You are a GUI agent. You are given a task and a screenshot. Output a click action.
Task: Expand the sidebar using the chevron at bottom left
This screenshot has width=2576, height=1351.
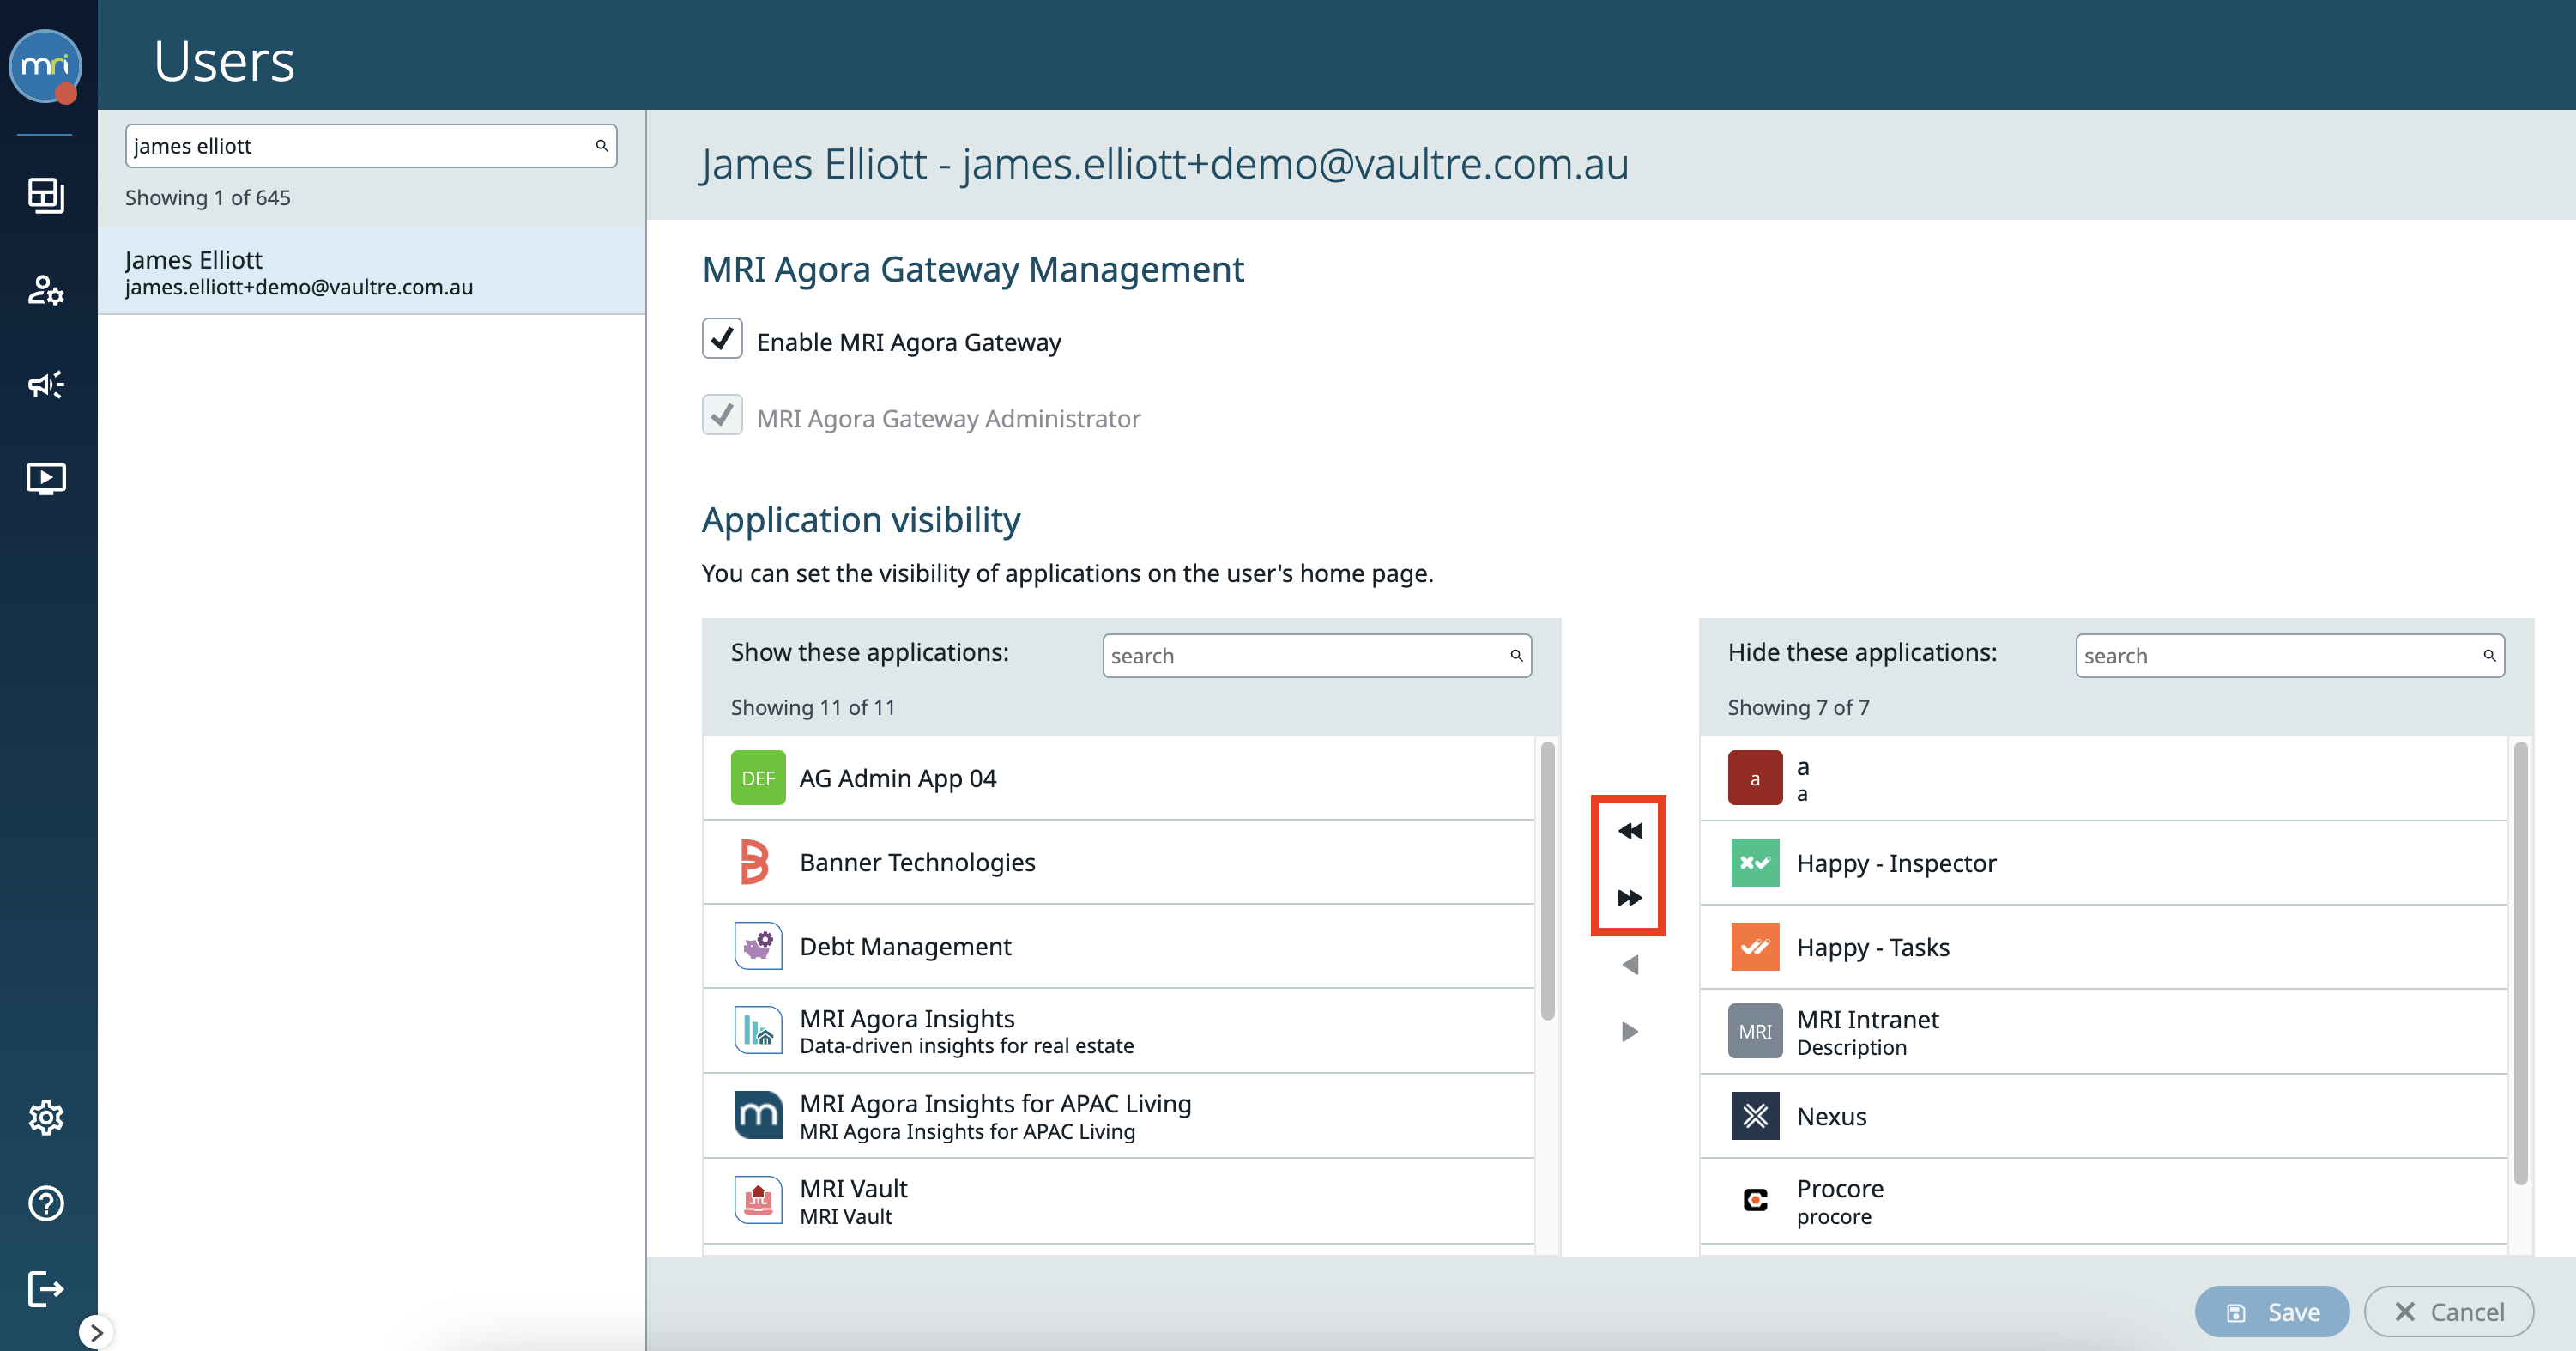tap(97, 1332)
